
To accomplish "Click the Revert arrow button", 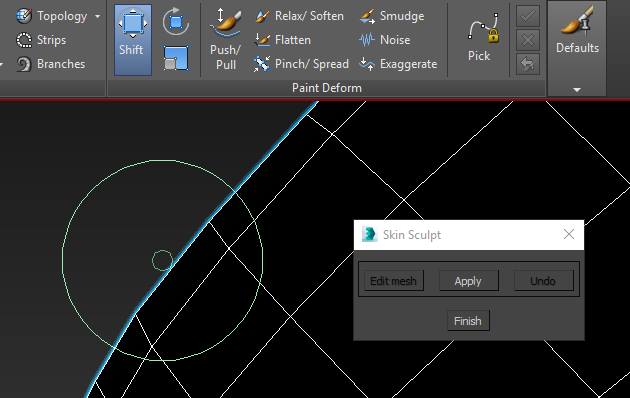I will point(528,64).
